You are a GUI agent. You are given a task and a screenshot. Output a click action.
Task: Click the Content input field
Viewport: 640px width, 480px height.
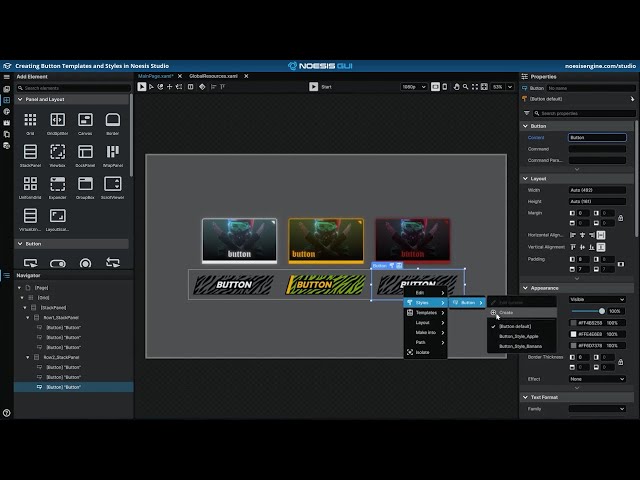(597, 138)
